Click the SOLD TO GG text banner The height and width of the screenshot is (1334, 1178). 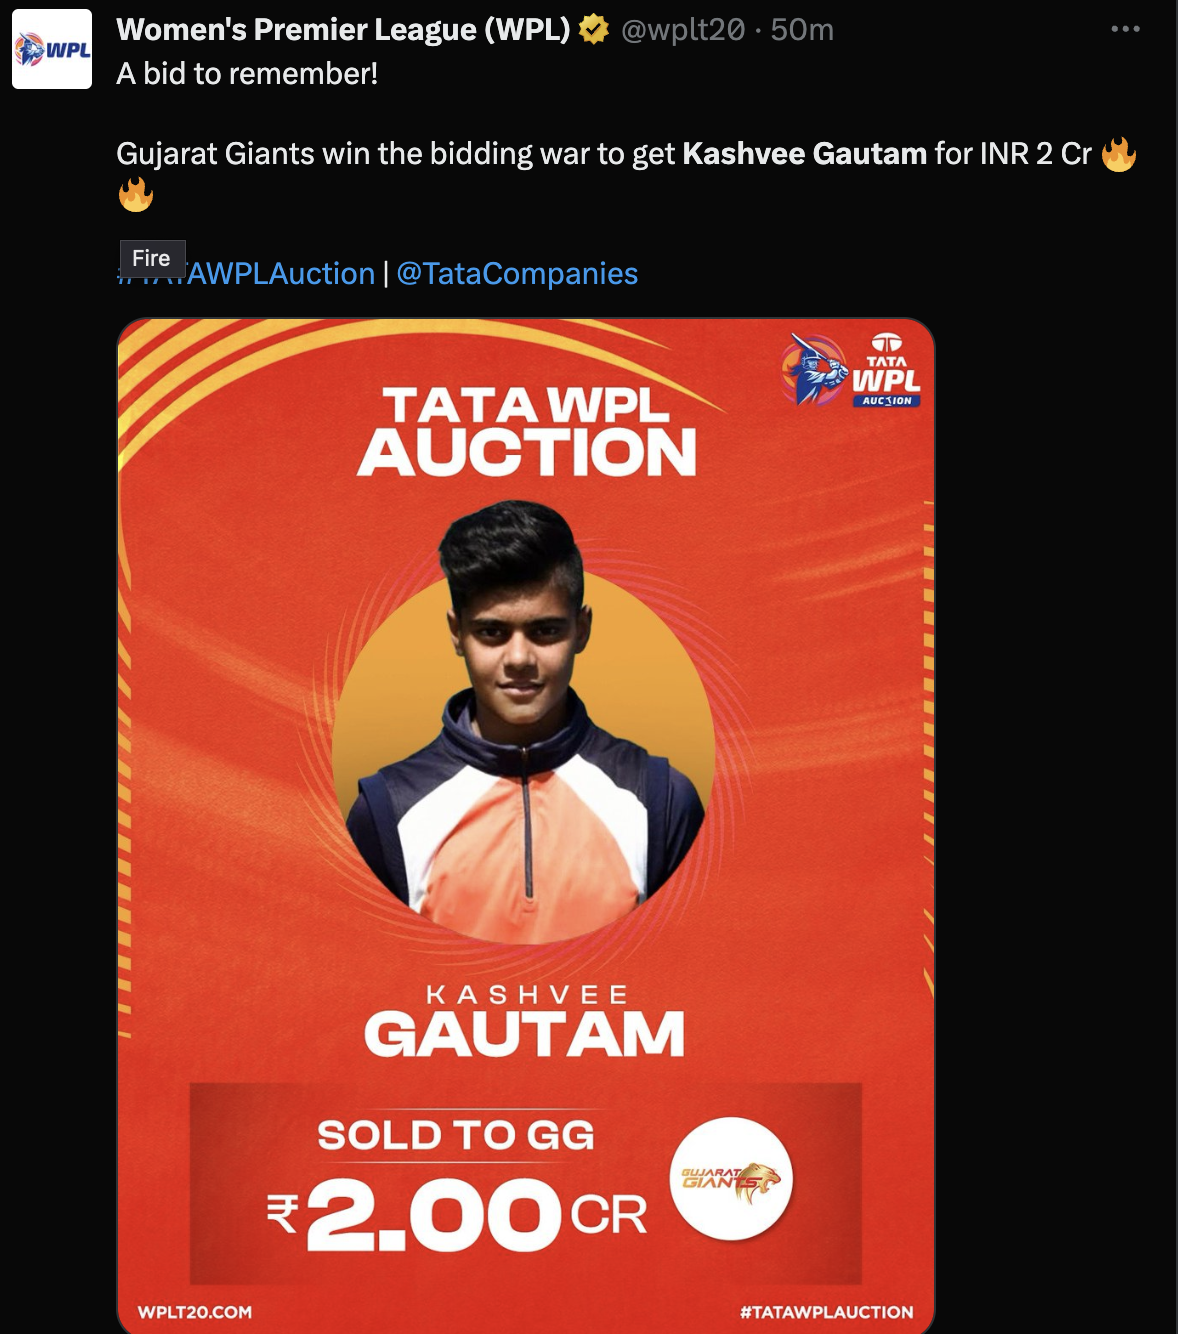point(456,1135)
